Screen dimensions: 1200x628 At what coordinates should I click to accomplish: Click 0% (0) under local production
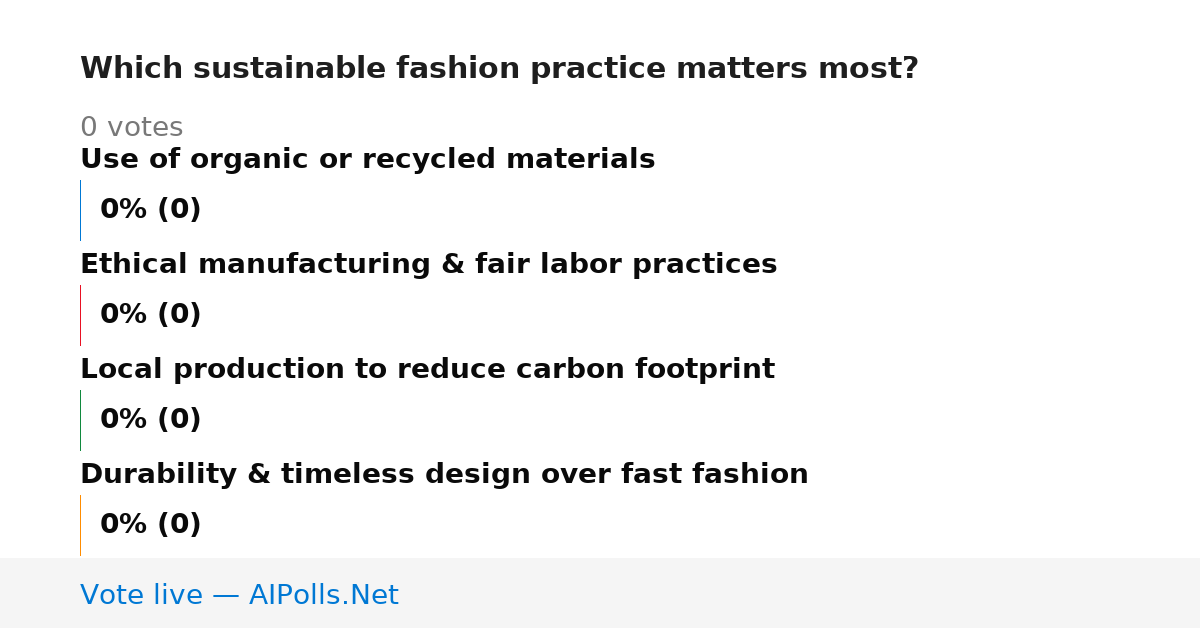150,420
